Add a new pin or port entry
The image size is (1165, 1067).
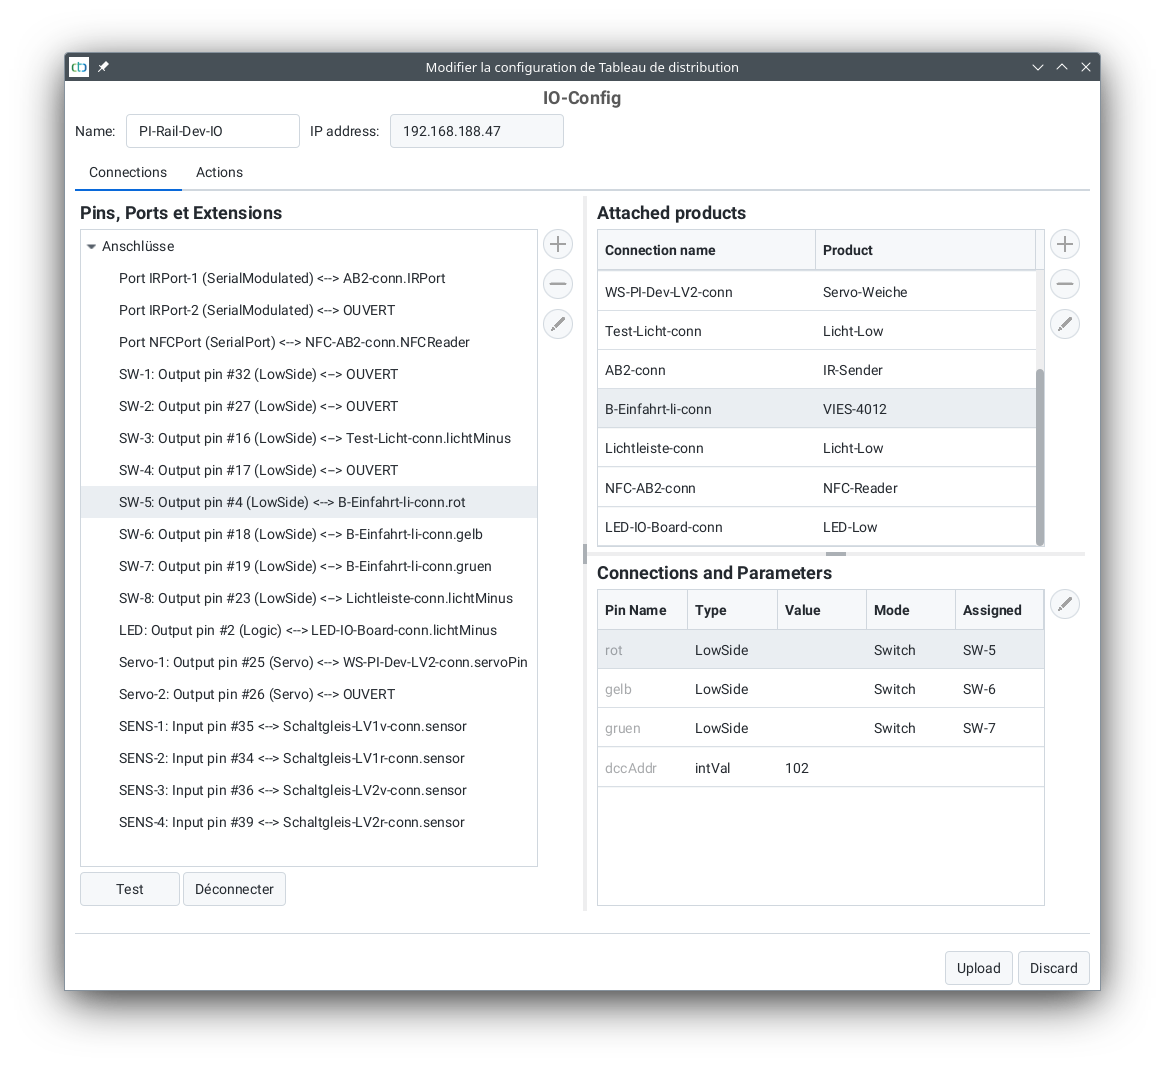(x=558, y=244)
